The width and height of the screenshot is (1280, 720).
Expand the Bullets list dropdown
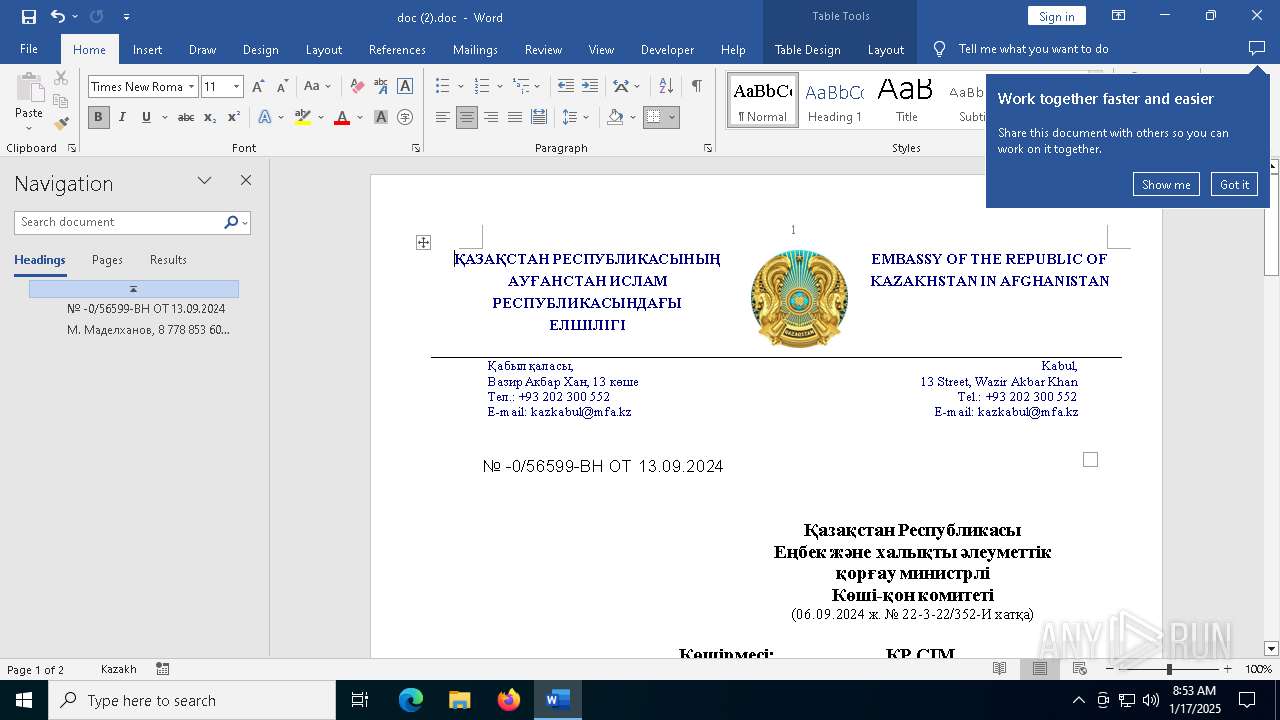click(x=461, y=87)
